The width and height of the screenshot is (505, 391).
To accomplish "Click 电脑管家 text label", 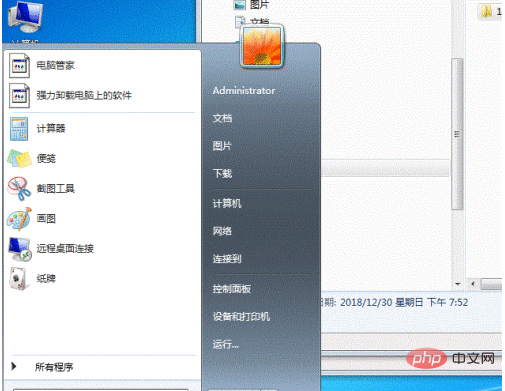I will click(55, 65).
